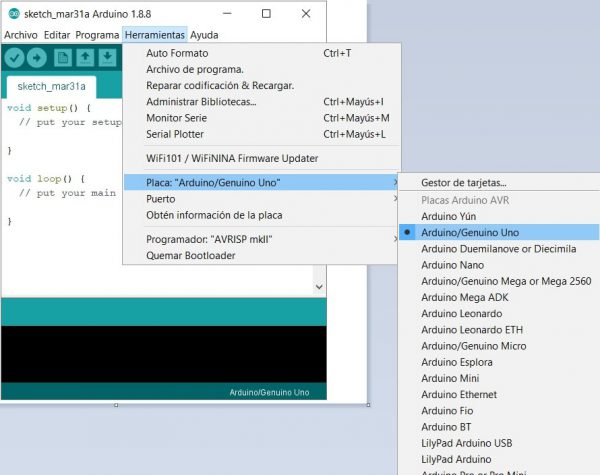The image size is (600, 475).
Task: Launch WiFi101 / WiFiNINA Firmware Updater
Action: [x=262, y=158]
